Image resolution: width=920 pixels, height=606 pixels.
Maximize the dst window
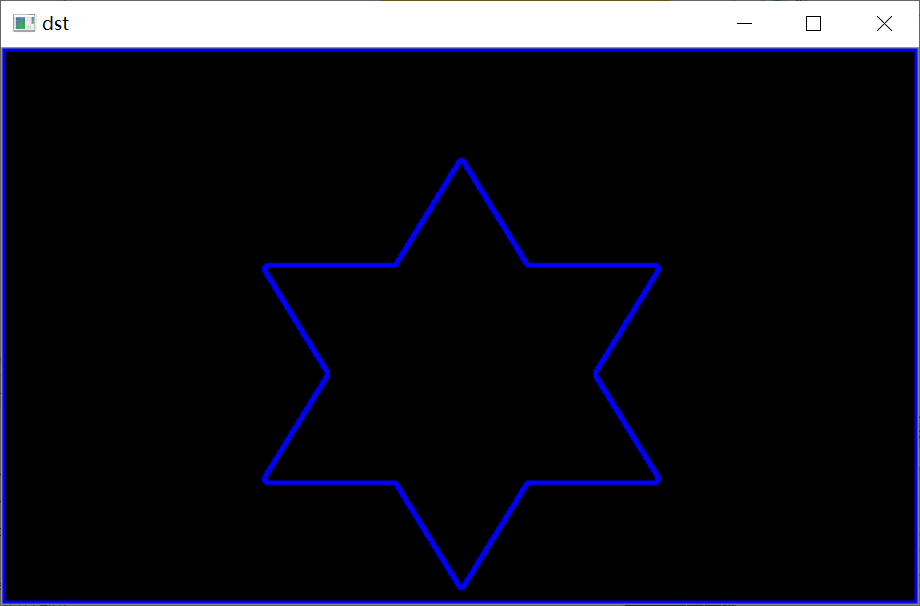(x=813, y=23)
